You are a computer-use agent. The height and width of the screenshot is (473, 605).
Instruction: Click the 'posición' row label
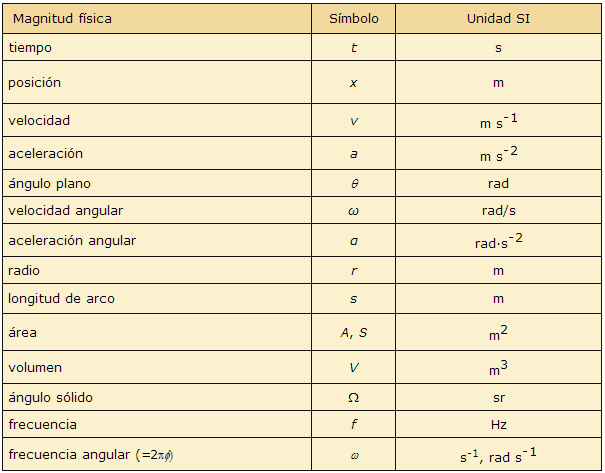click(35, 82)
